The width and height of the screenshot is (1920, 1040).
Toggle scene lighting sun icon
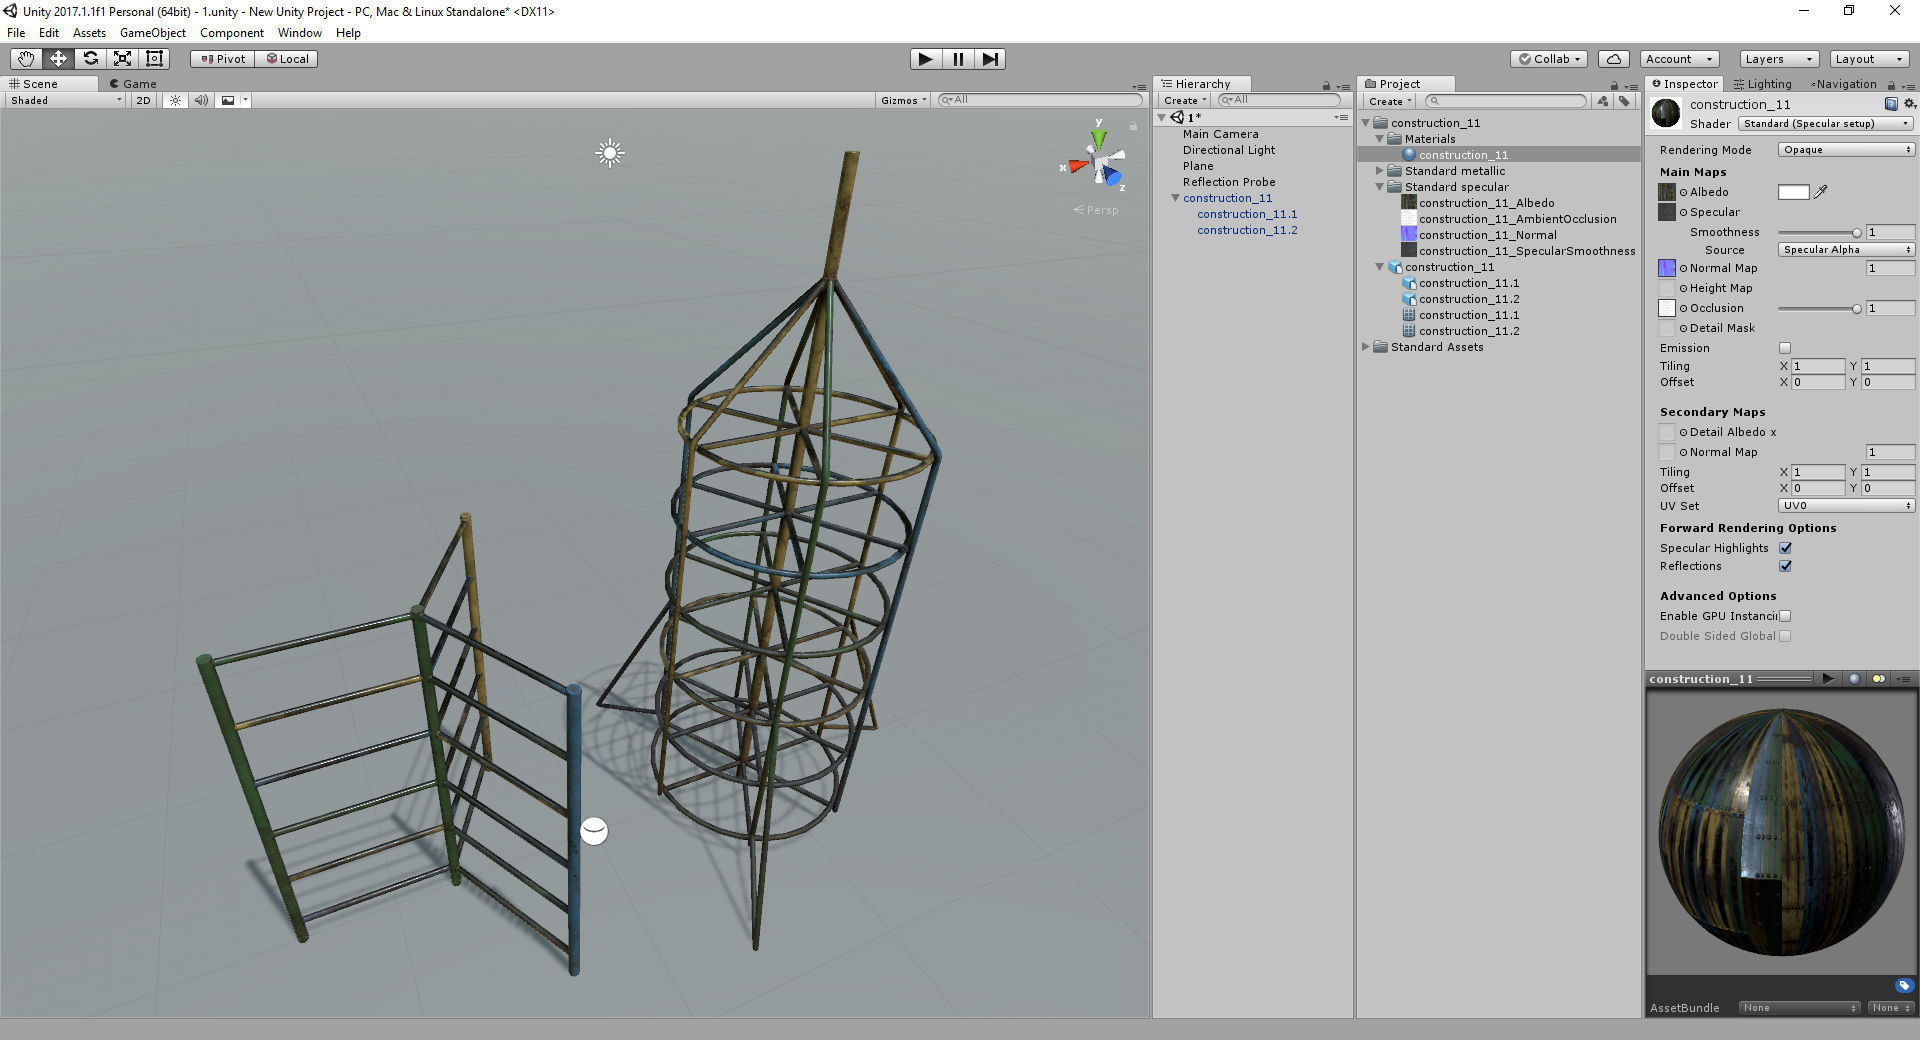175,100
